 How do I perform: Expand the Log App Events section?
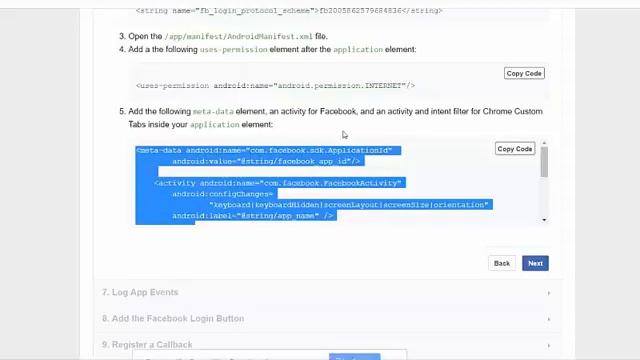[x=328, y=293]
